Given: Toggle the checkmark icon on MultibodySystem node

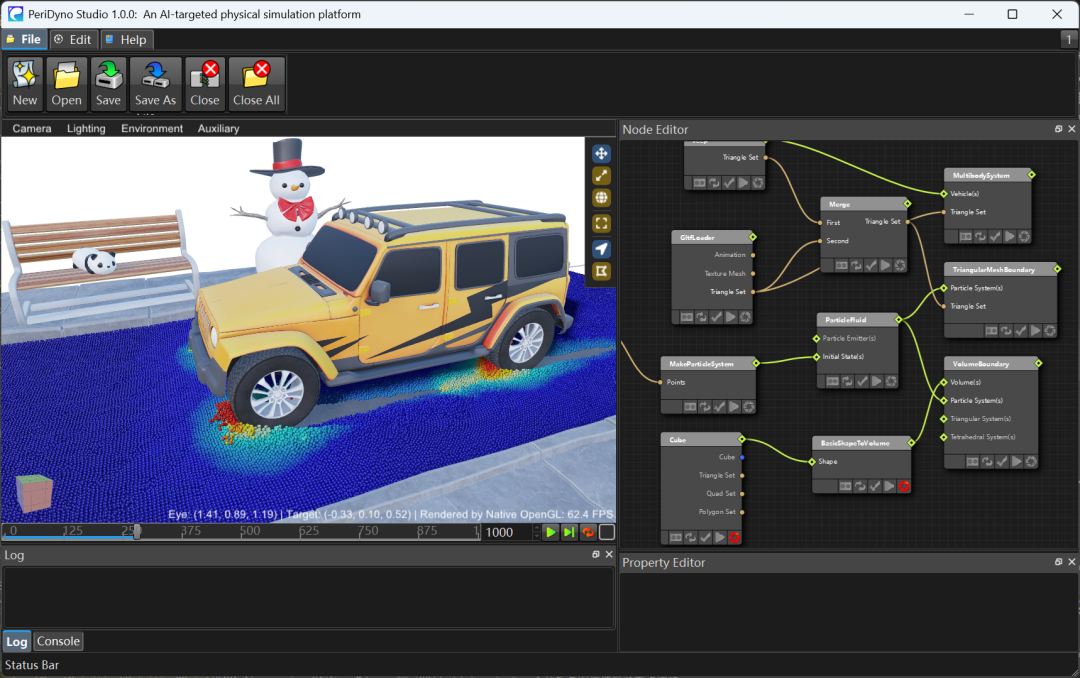Looking at the screenshot, I should 995,236.
